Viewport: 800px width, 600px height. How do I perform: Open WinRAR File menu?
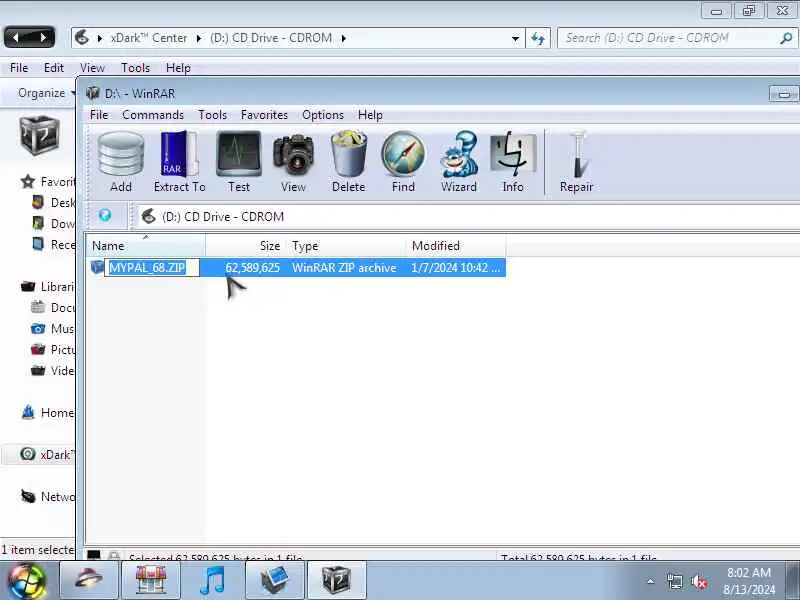99,115
